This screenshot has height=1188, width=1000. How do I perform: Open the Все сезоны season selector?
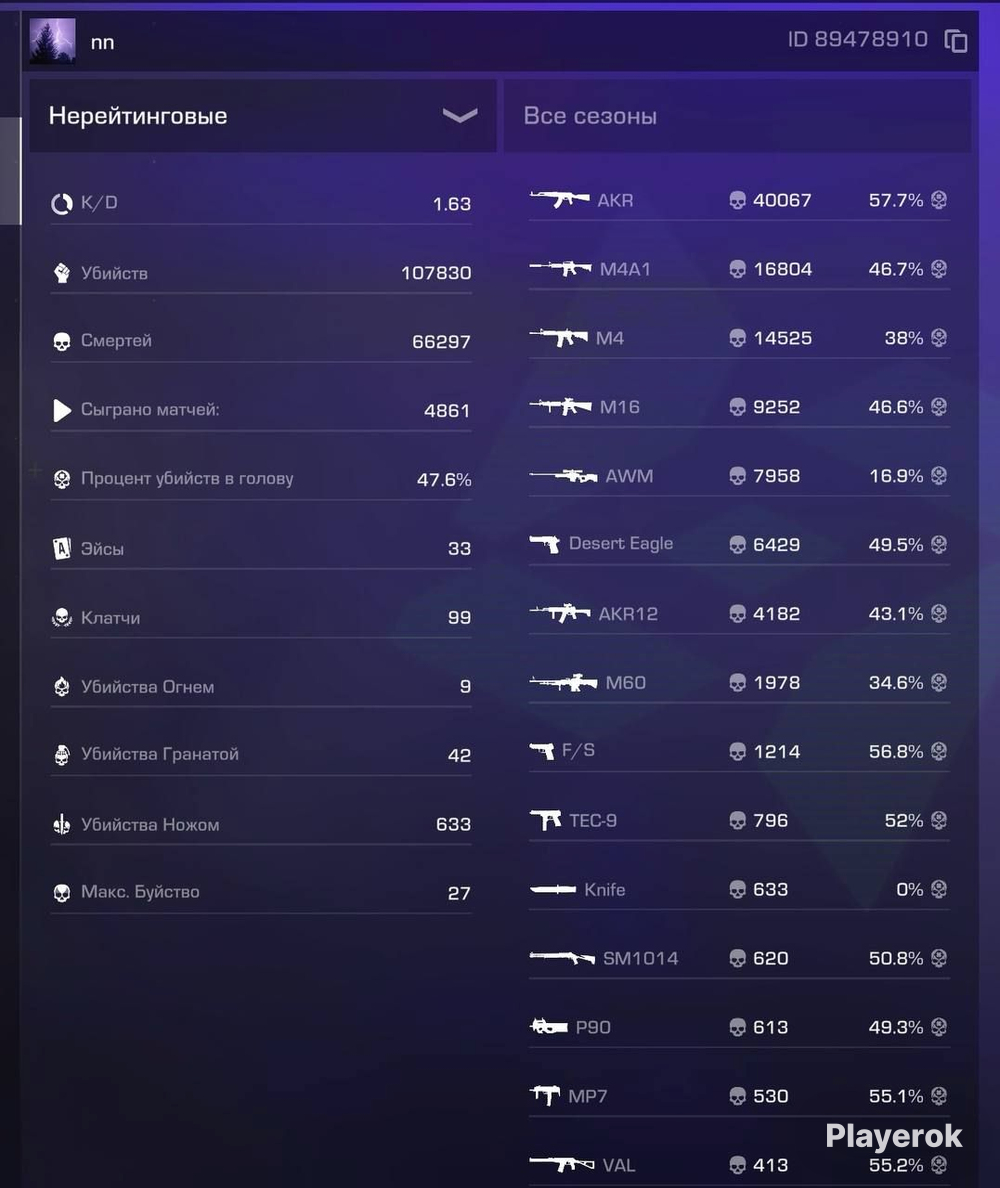tap(738, 116)
